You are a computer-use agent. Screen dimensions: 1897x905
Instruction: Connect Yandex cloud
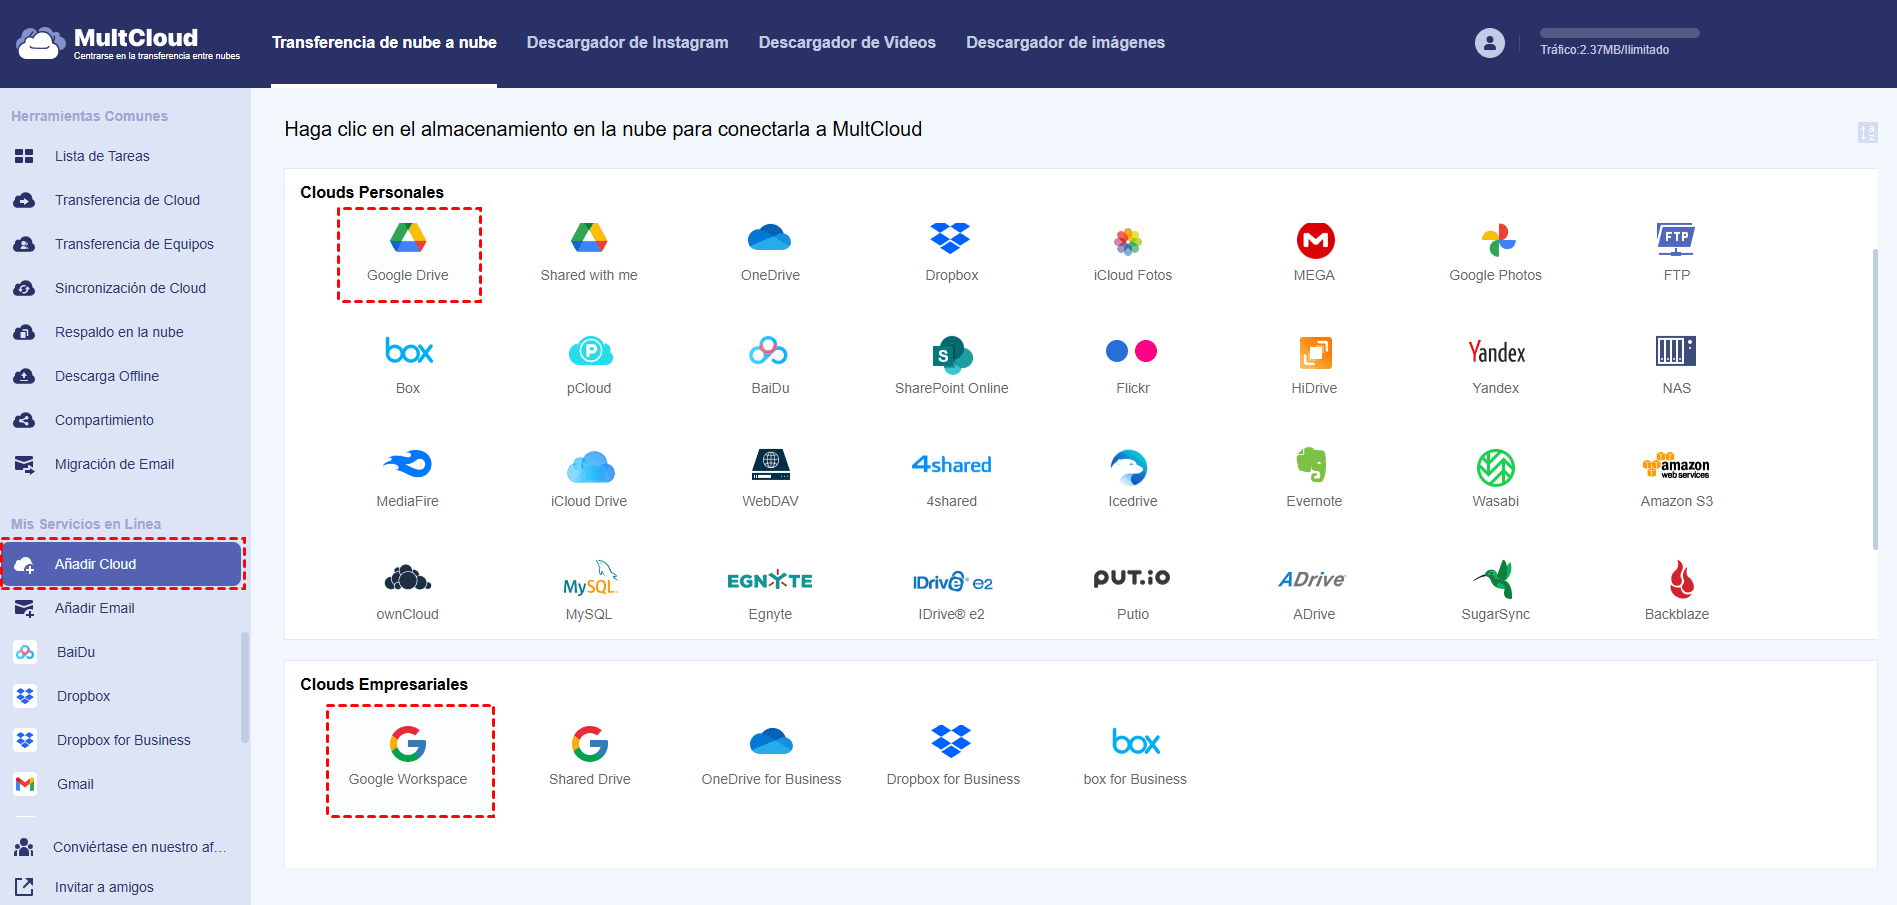click(1495, 366)
